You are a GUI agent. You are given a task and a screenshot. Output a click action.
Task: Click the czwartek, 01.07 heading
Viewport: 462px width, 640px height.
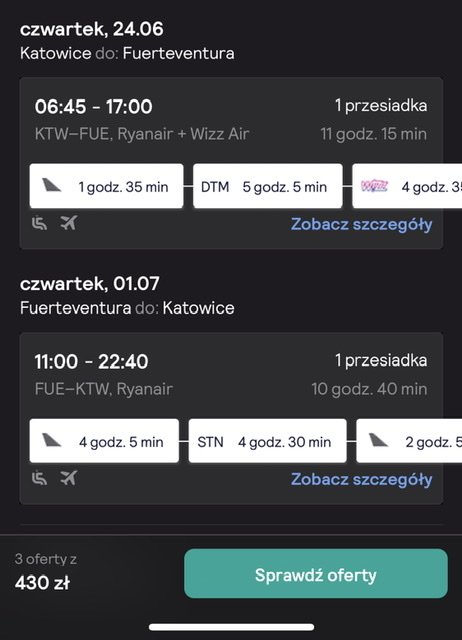[x=90, y=284]
